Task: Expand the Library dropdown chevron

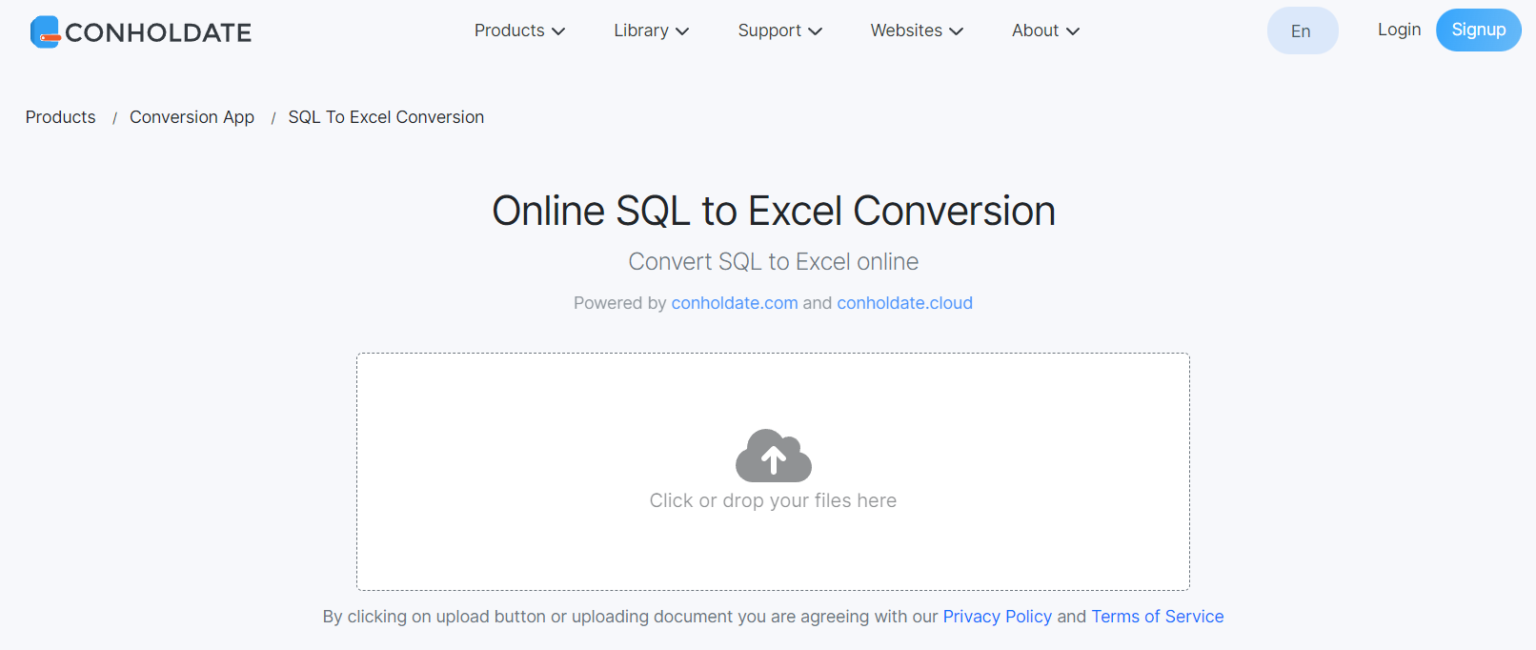Action: 684,31
